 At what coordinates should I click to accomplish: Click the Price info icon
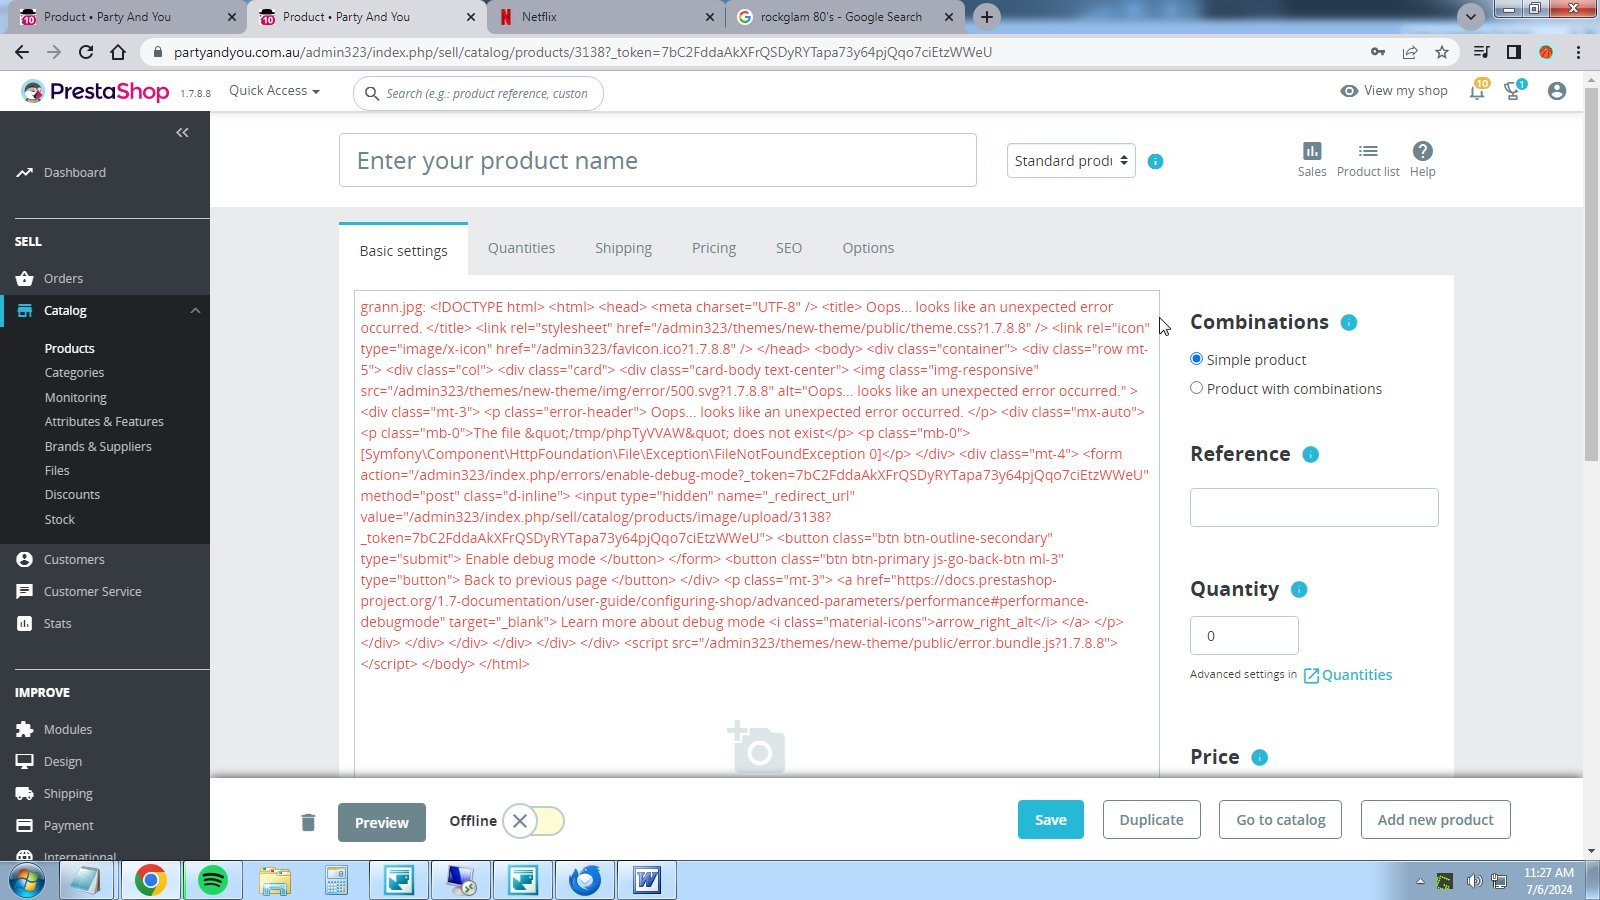[x=1259, y=757]
